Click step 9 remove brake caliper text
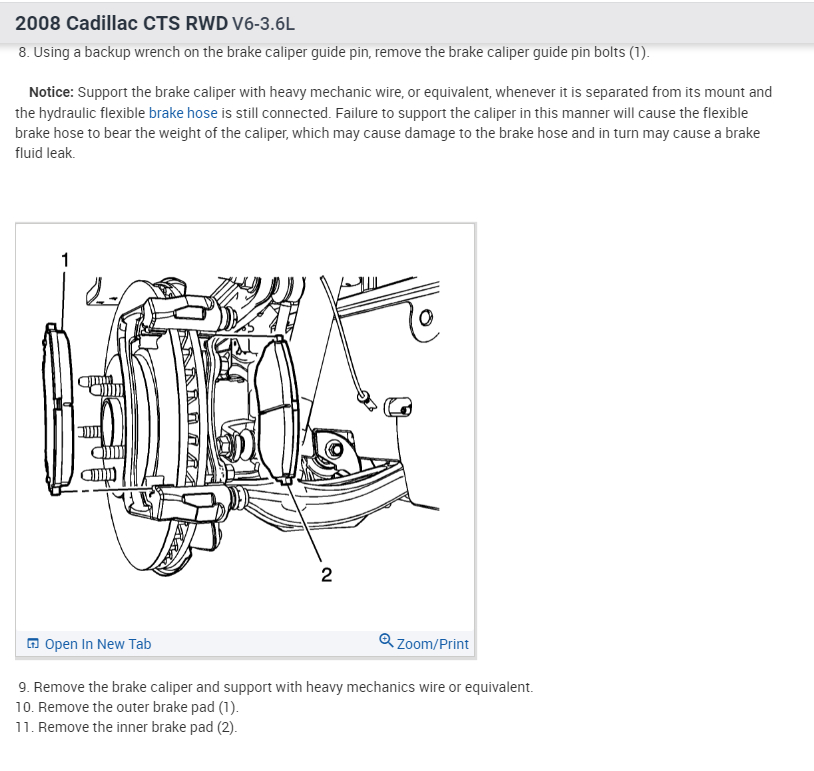The height and width of the screenshot is (771, 814). (x=276, y=687)
